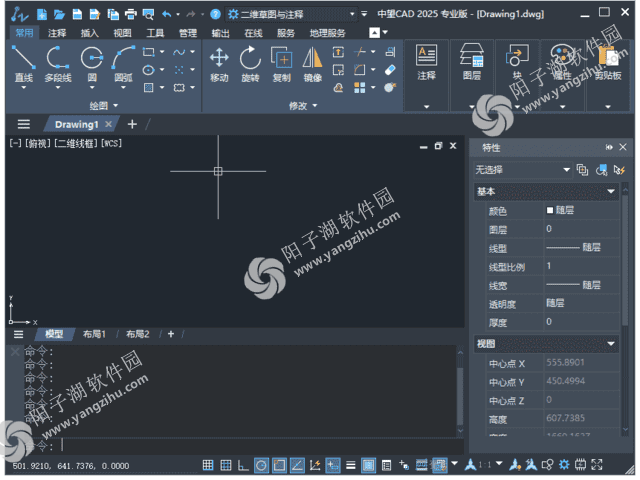Expand the 绘图 panel flyout arrow
Image resolution: width=640 pixels, height=480 pixels.
tap(116, 105)
